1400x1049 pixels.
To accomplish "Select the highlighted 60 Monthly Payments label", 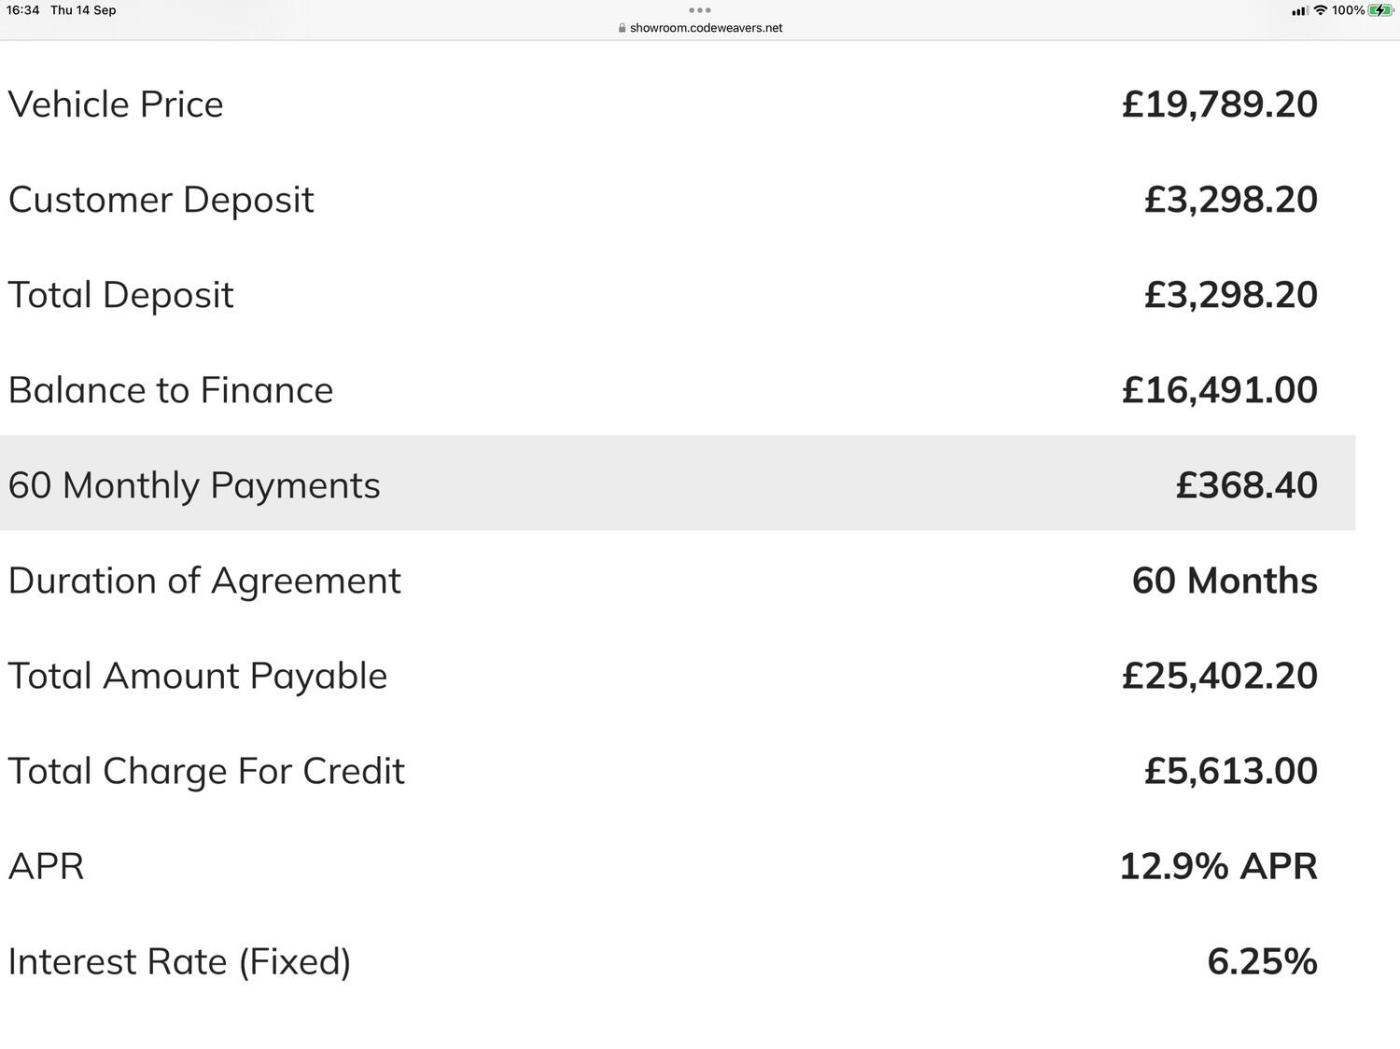I will (x=194, y=485).
